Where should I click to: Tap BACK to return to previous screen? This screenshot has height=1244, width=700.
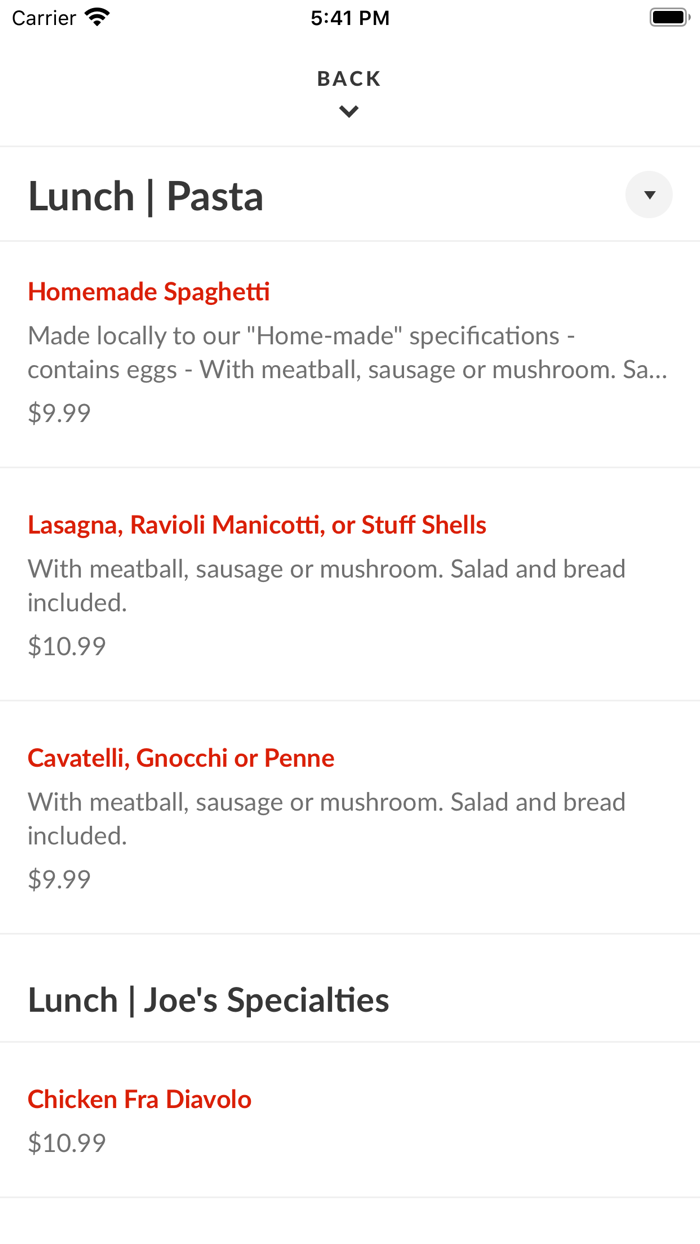pyautogui.click(x=348, y=77)
